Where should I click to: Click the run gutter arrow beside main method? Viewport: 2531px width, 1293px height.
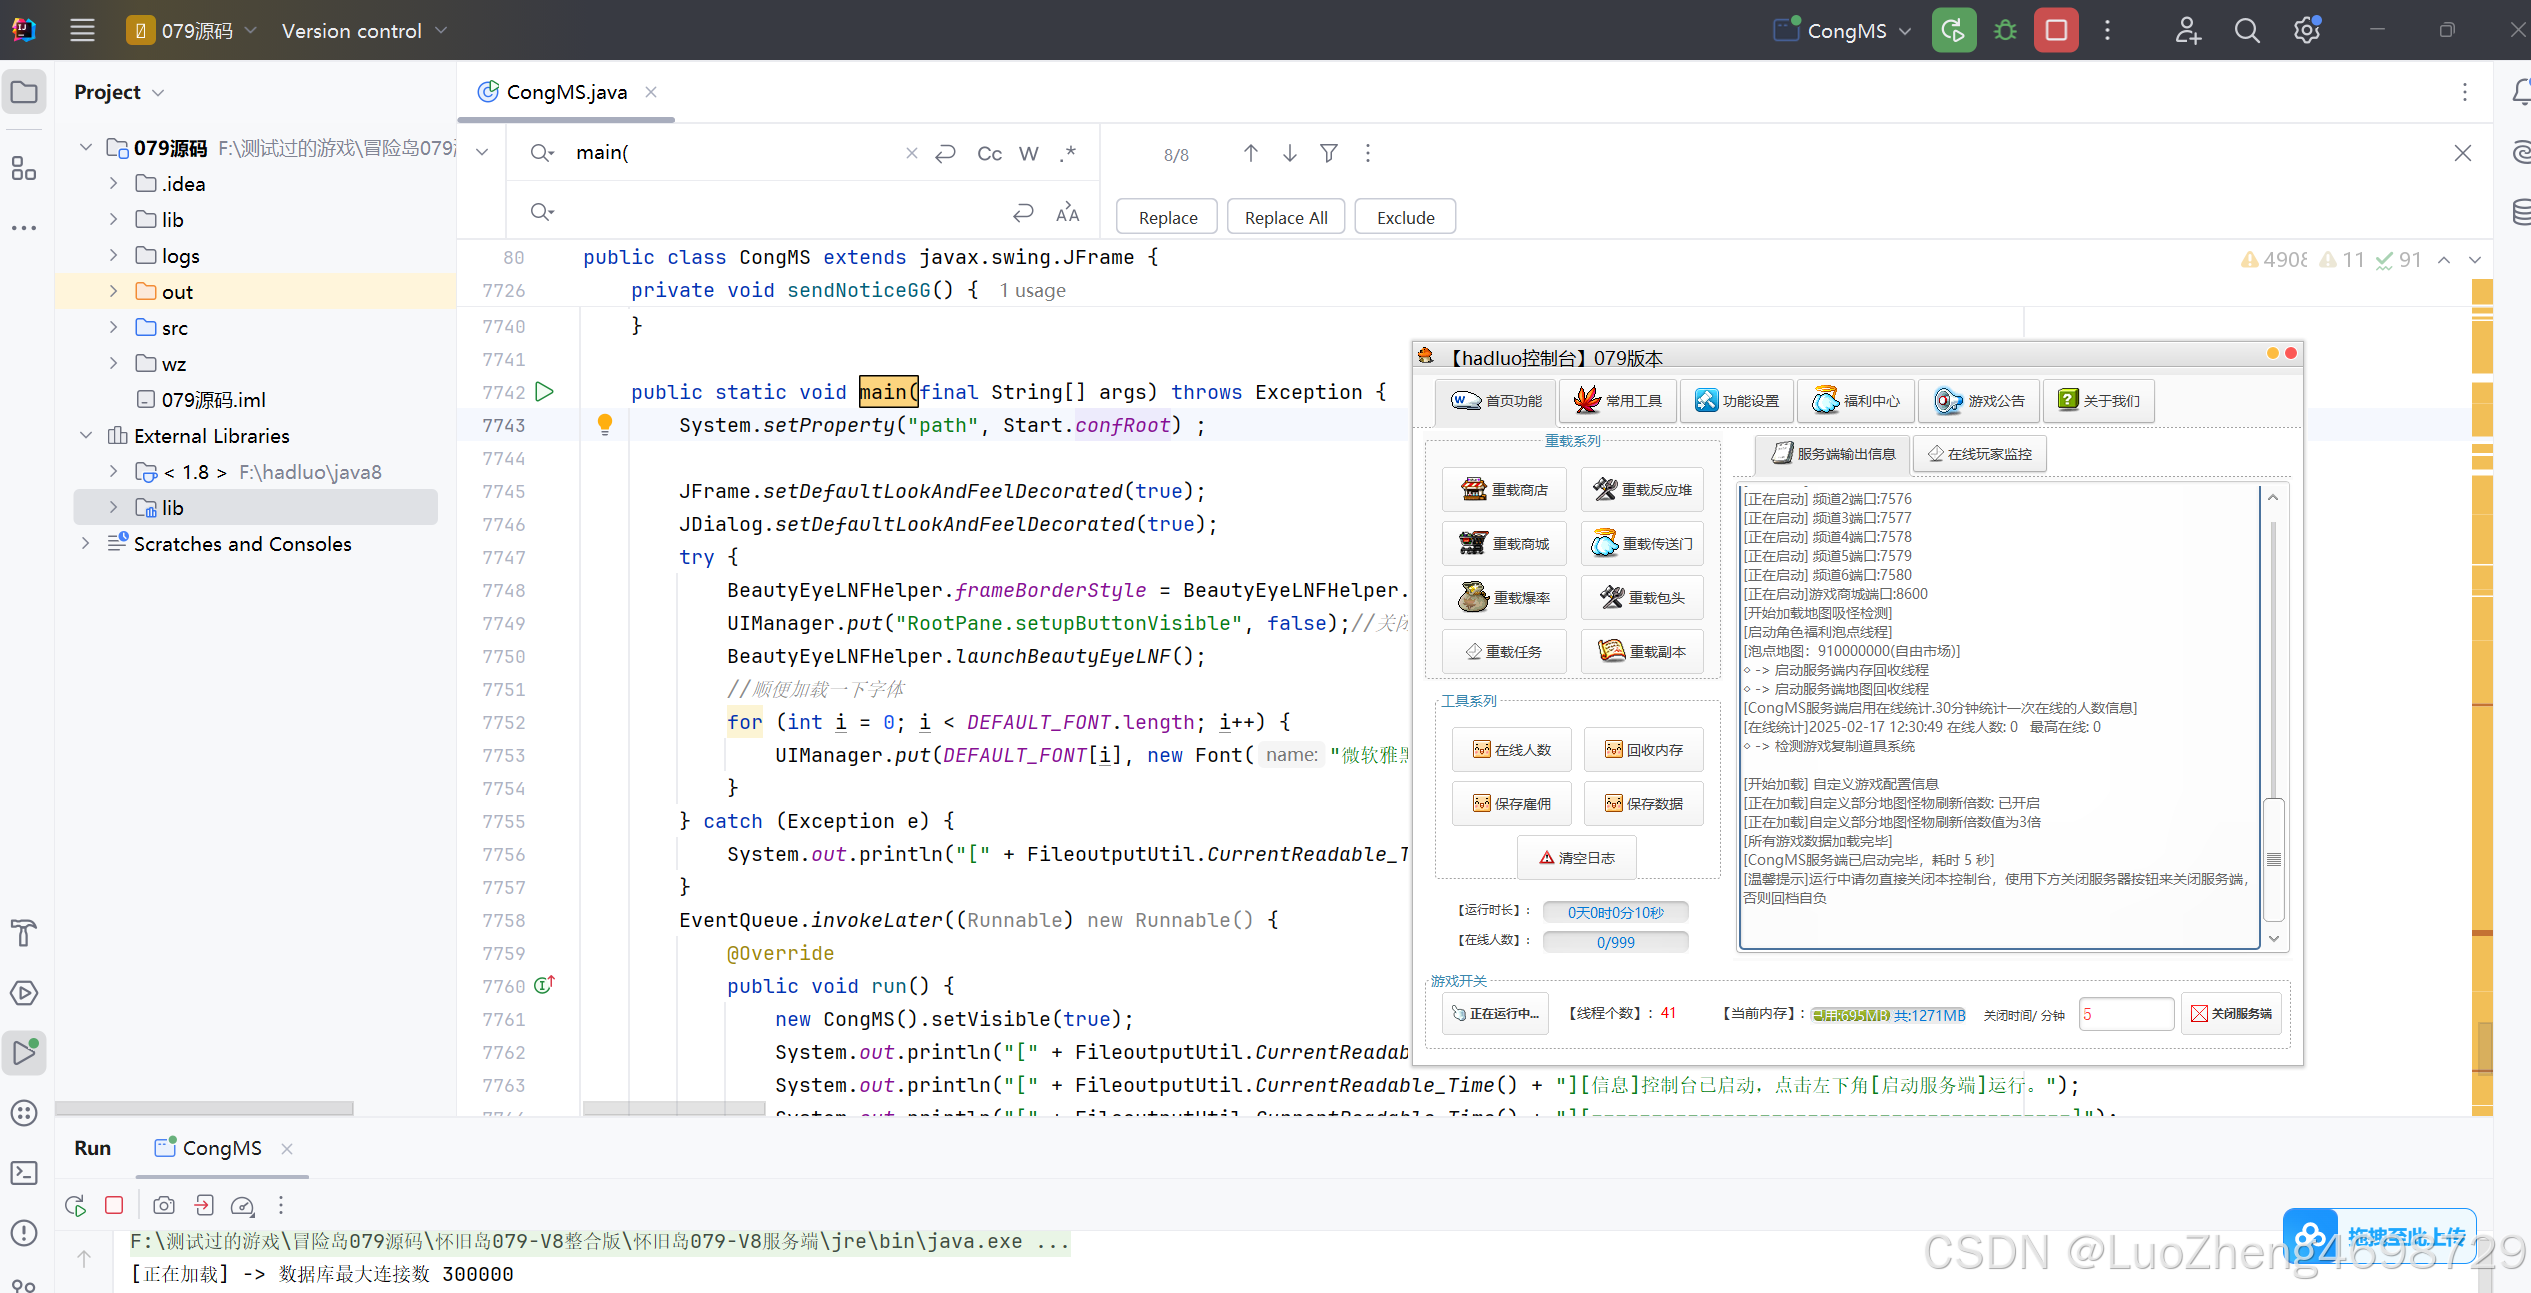point(545,392)
